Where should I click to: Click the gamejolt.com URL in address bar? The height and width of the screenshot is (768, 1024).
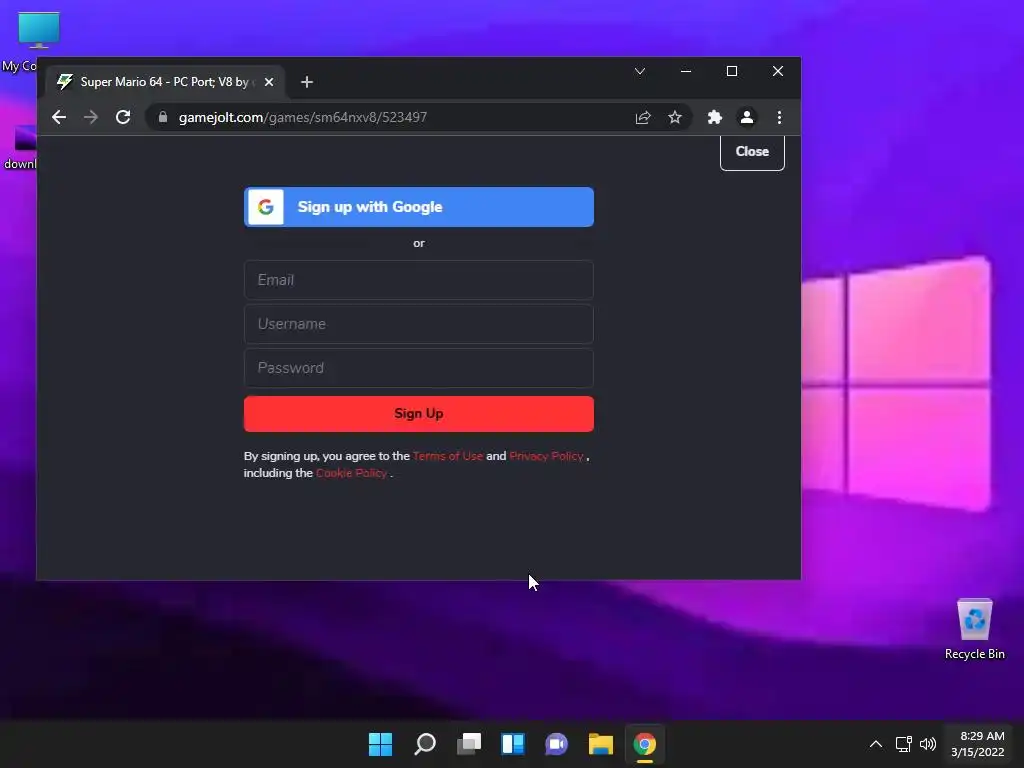click(303, 118)
